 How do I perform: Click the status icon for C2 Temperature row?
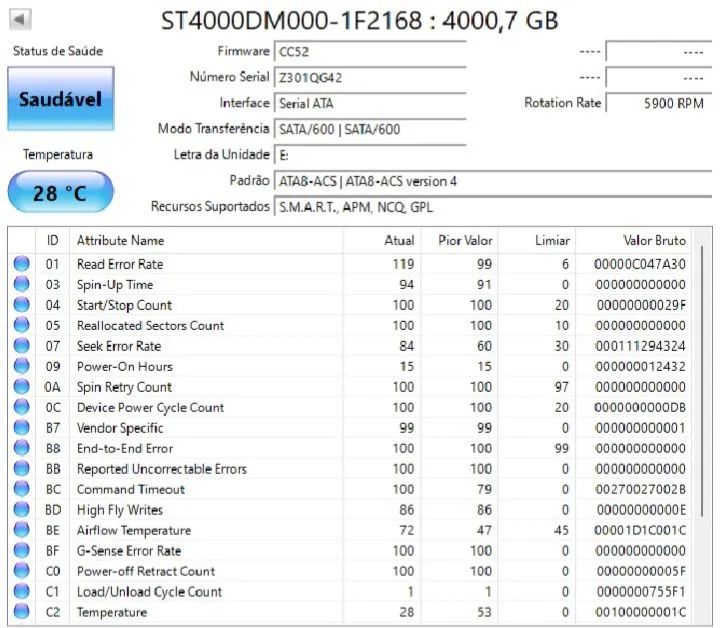point(22,612)
